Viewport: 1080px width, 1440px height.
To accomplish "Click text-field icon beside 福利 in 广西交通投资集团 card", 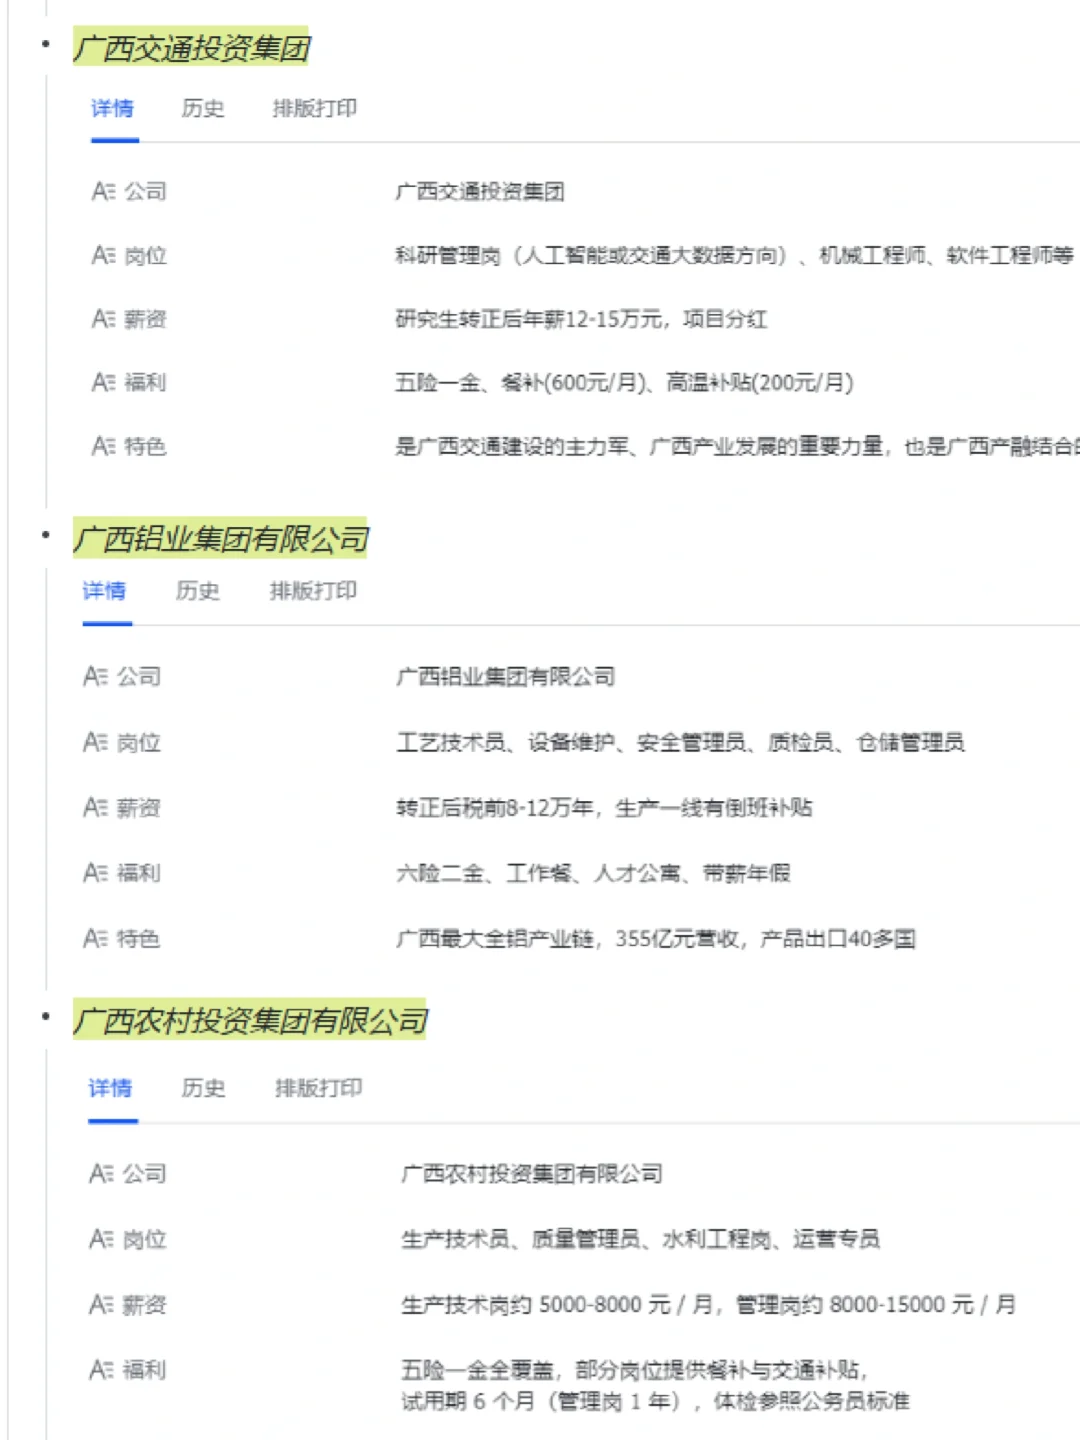I will 104,382.
